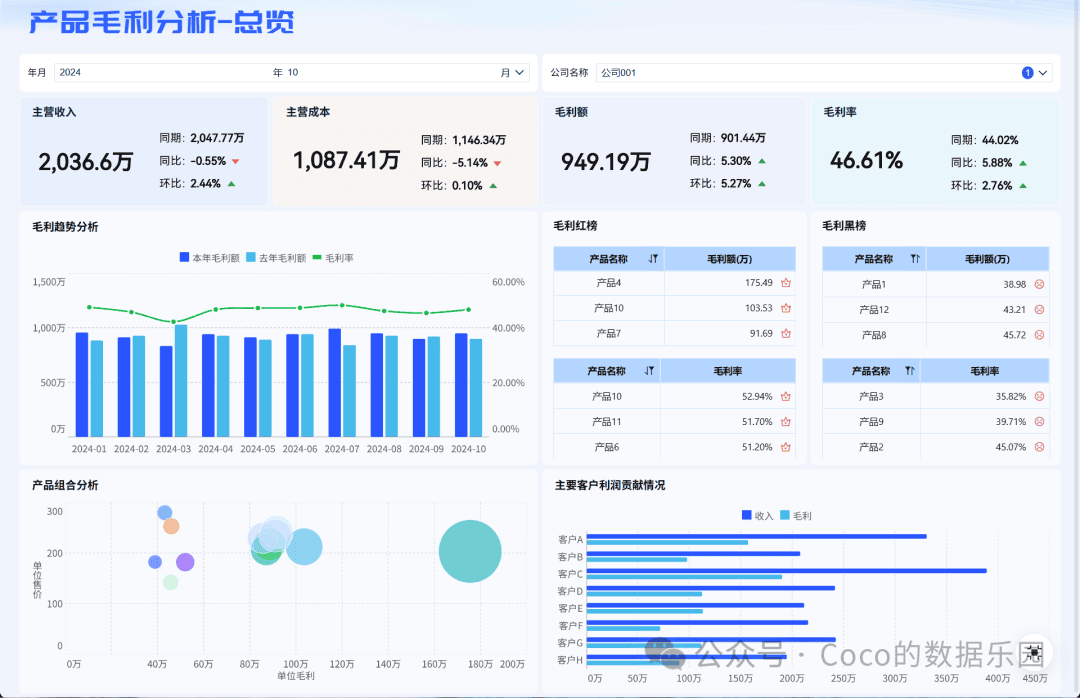The image size is (1080, 698).
Task: Toggle 毛利率 line legend item
Action: click(x=333, y=258)
